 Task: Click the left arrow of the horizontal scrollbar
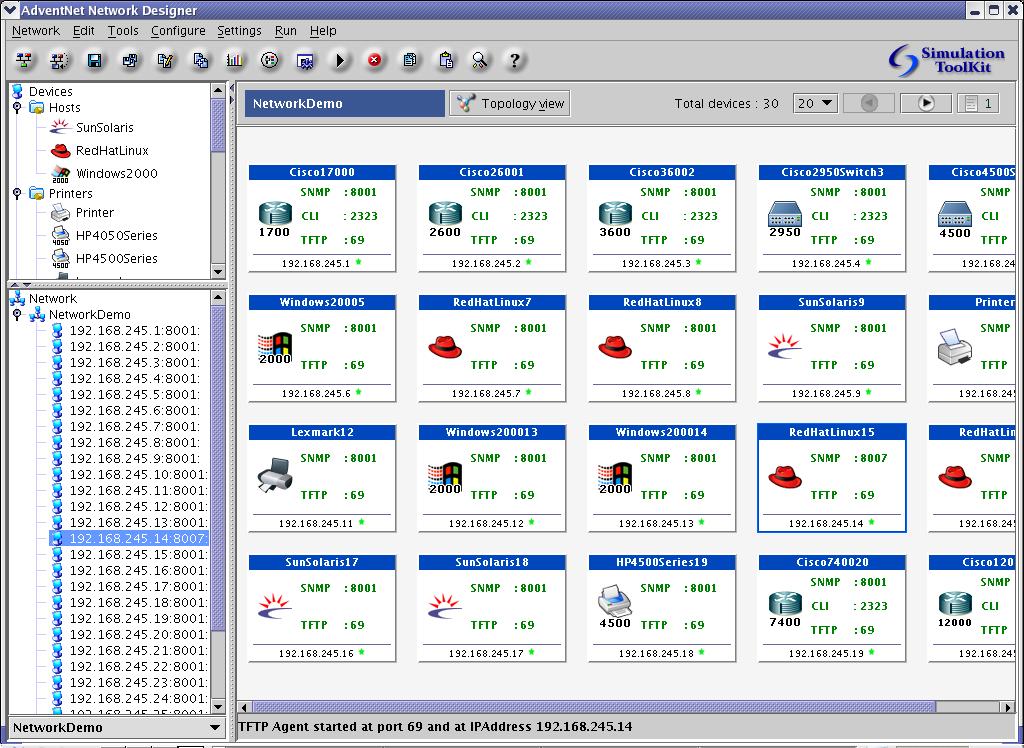(x=245, y=707)
